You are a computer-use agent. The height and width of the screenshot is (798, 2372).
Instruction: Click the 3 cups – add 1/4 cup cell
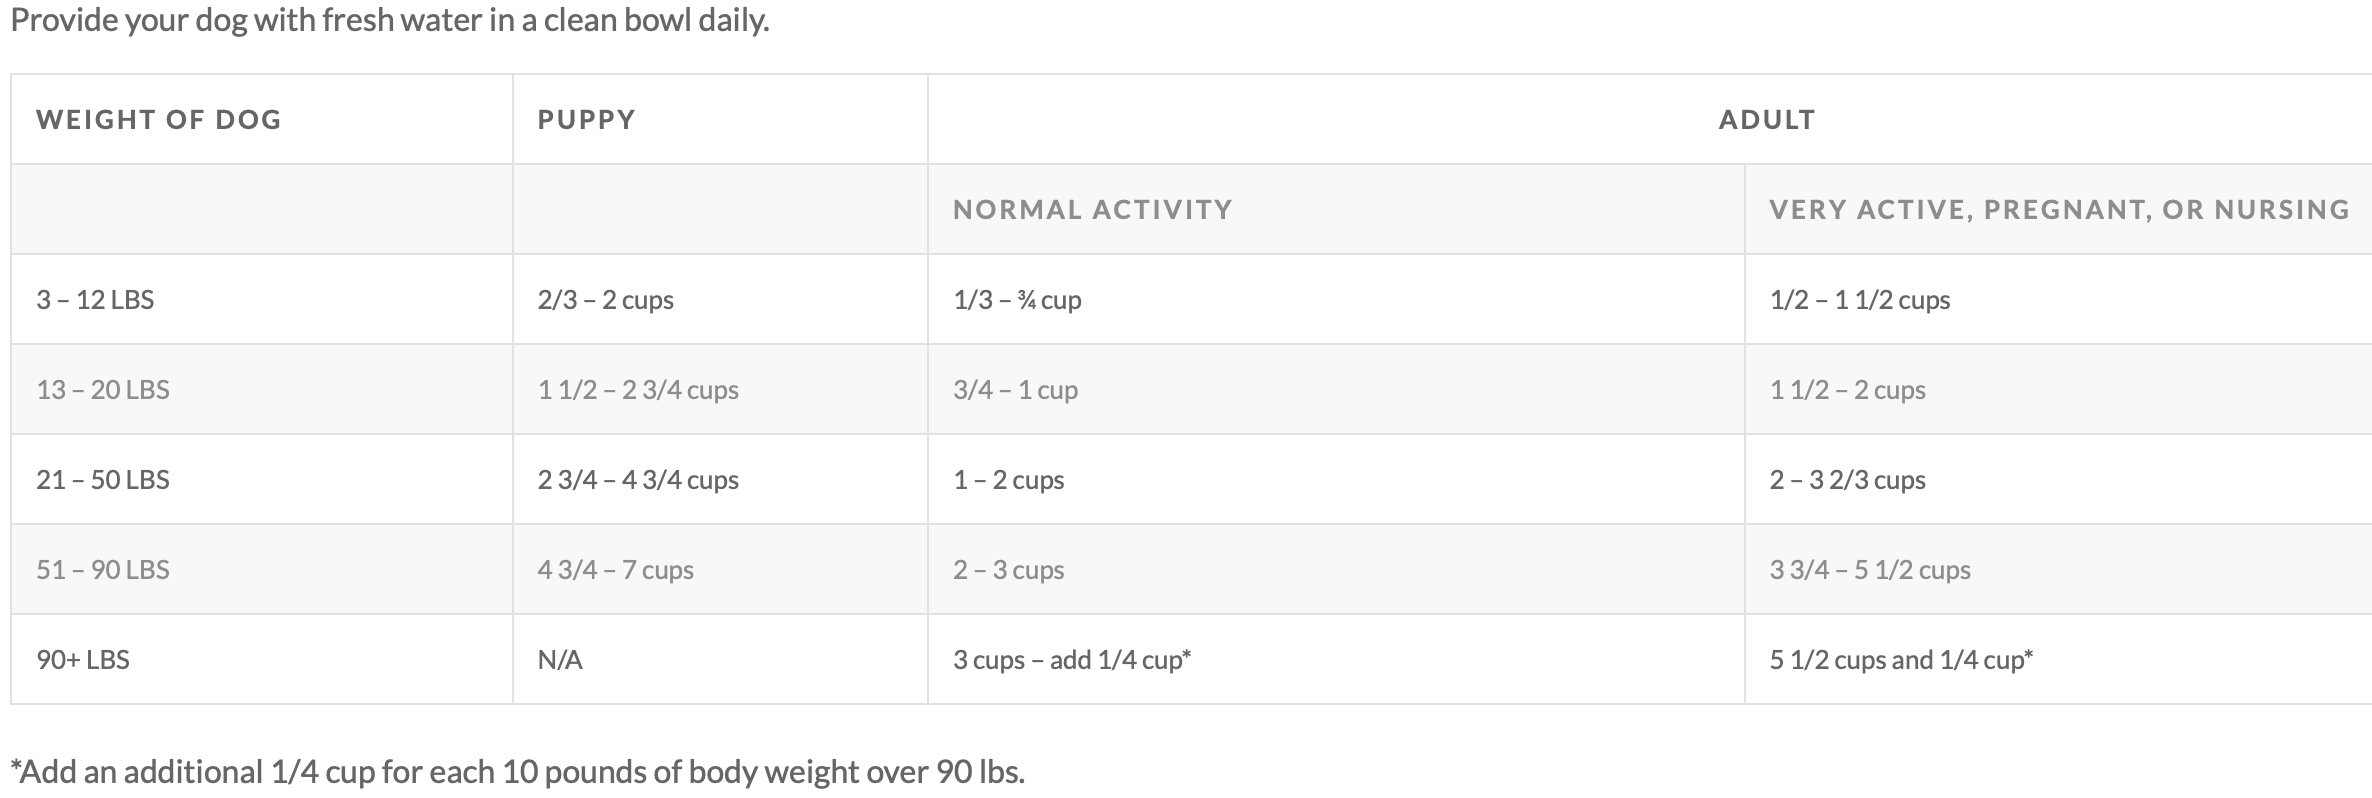tap(1072, 660)
